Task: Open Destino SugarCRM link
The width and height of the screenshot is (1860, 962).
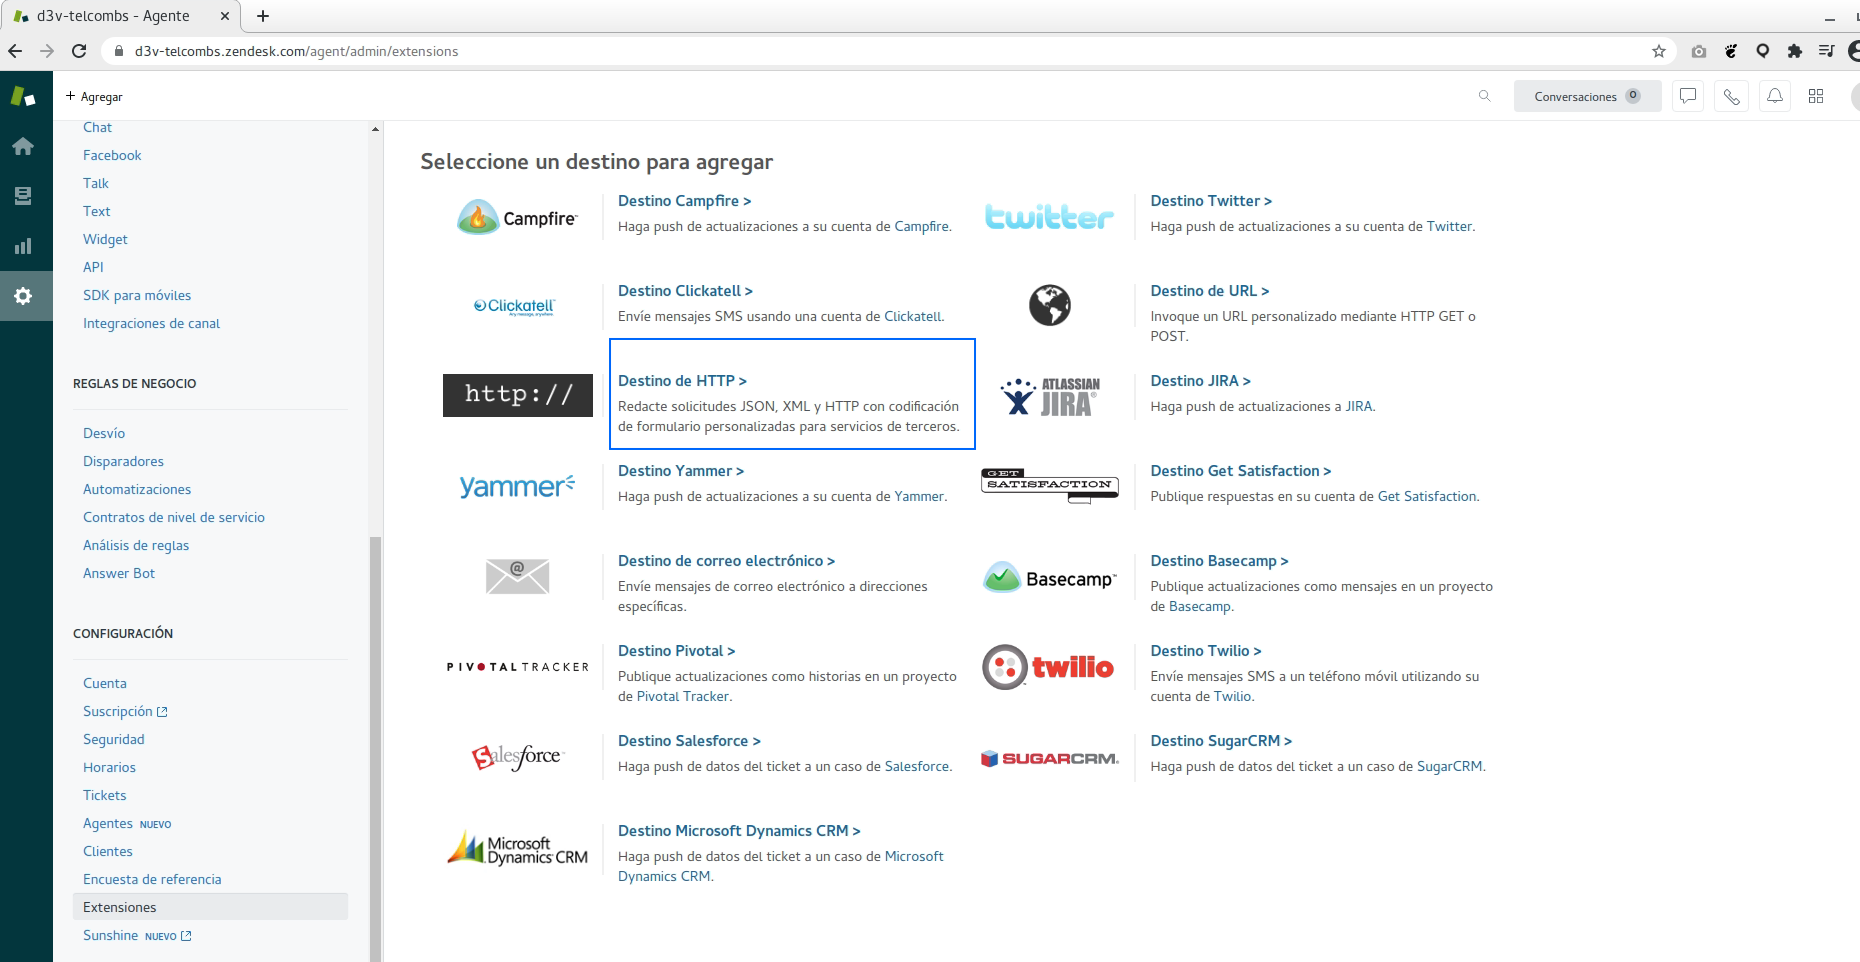Action: tap(1221, 741)
